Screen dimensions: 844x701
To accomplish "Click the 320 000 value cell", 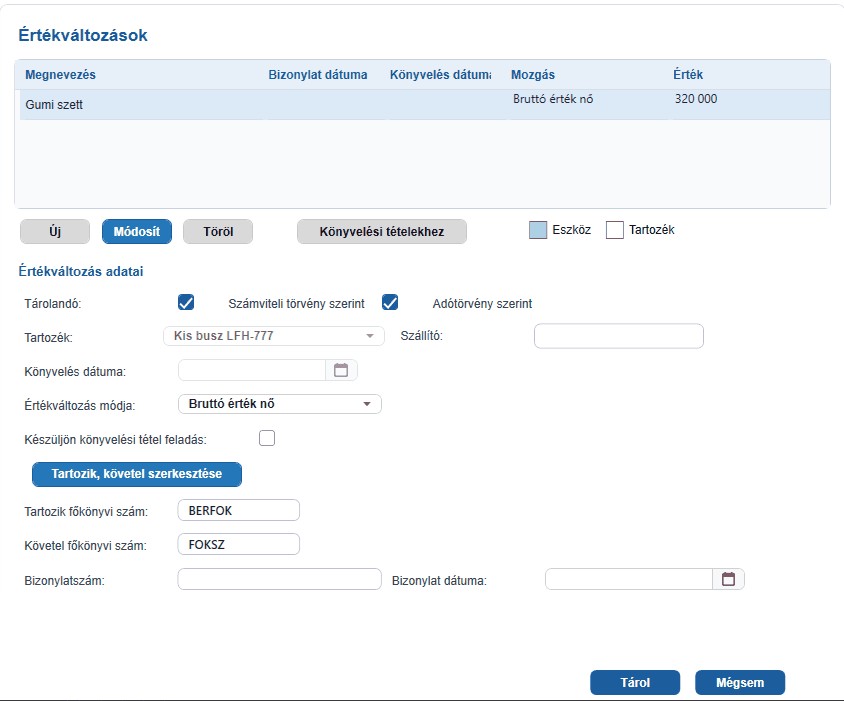I will [696, 99].
